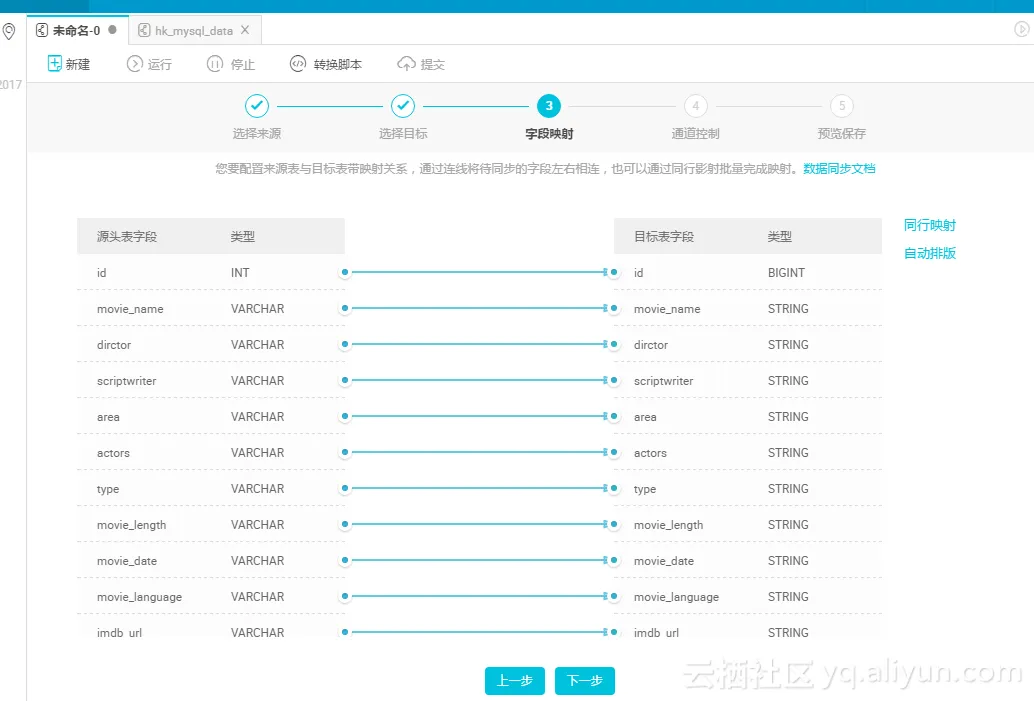This screenshot has height=701, width=1034.
Task: Click target connector dot for movie_length row
Action: click(614, 524)
